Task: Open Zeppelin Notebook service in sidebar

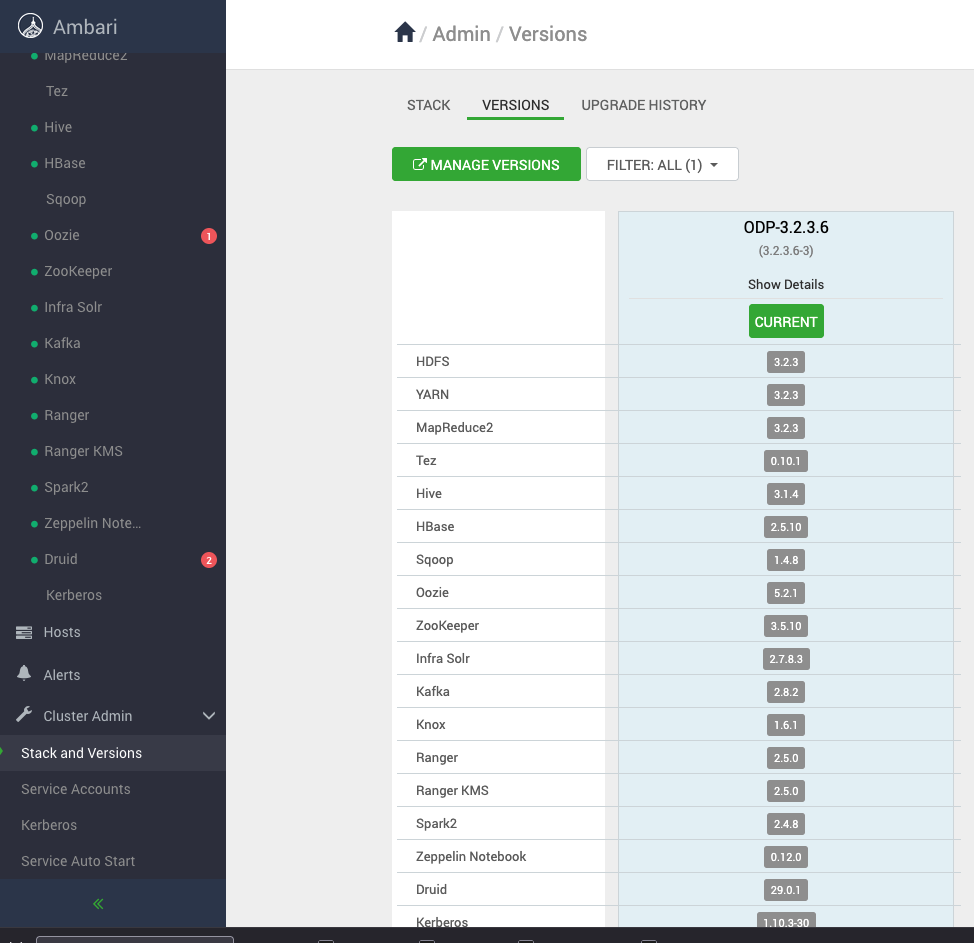Action: (93, 524)
